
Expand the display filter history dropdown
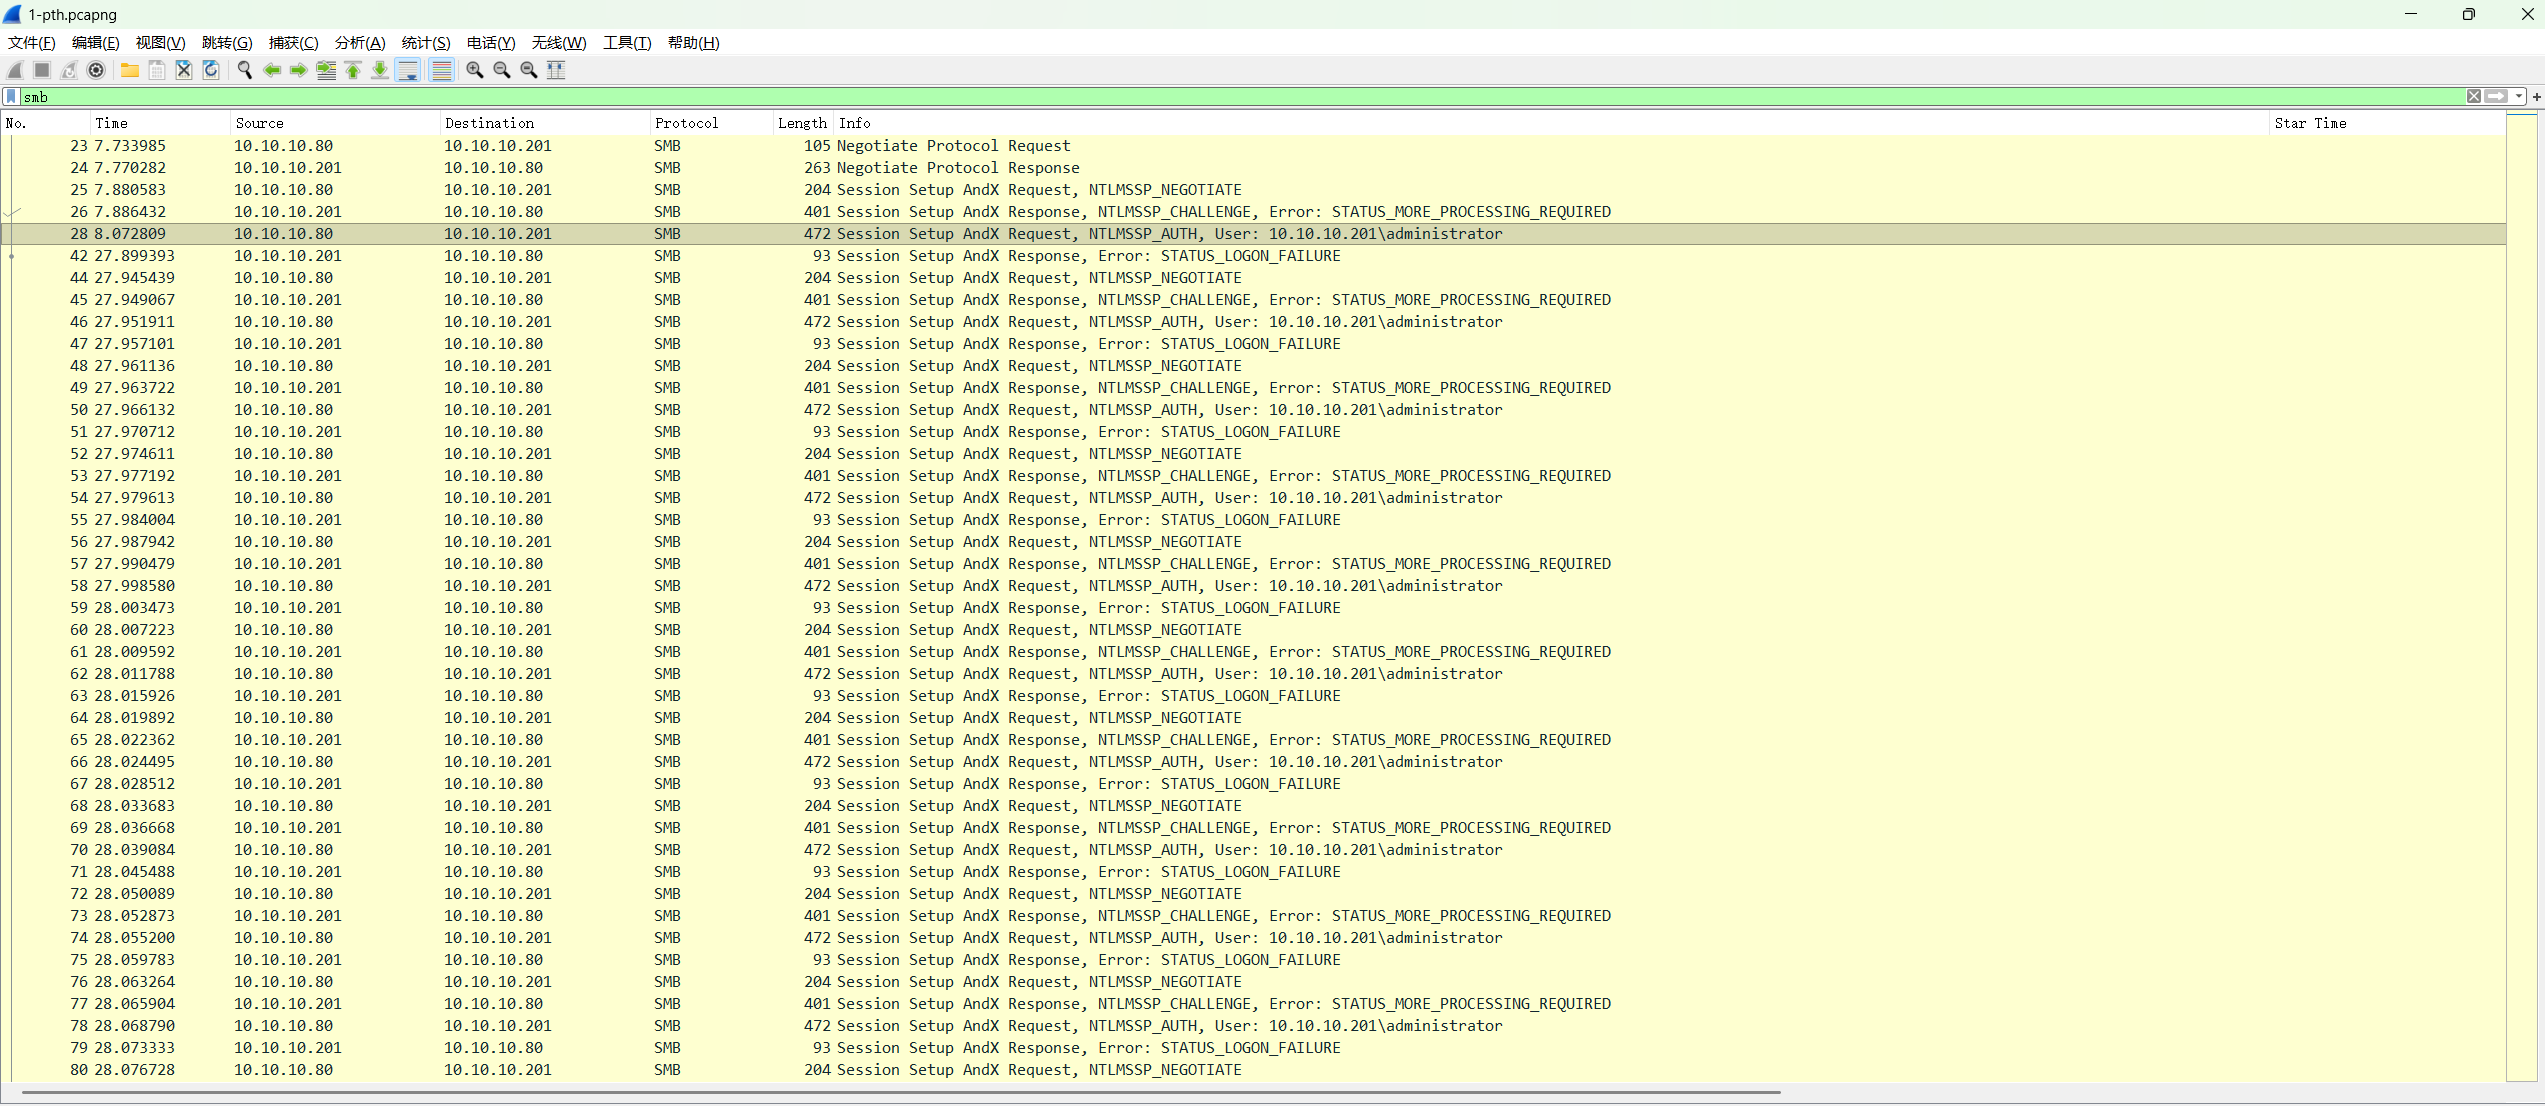2519,97
